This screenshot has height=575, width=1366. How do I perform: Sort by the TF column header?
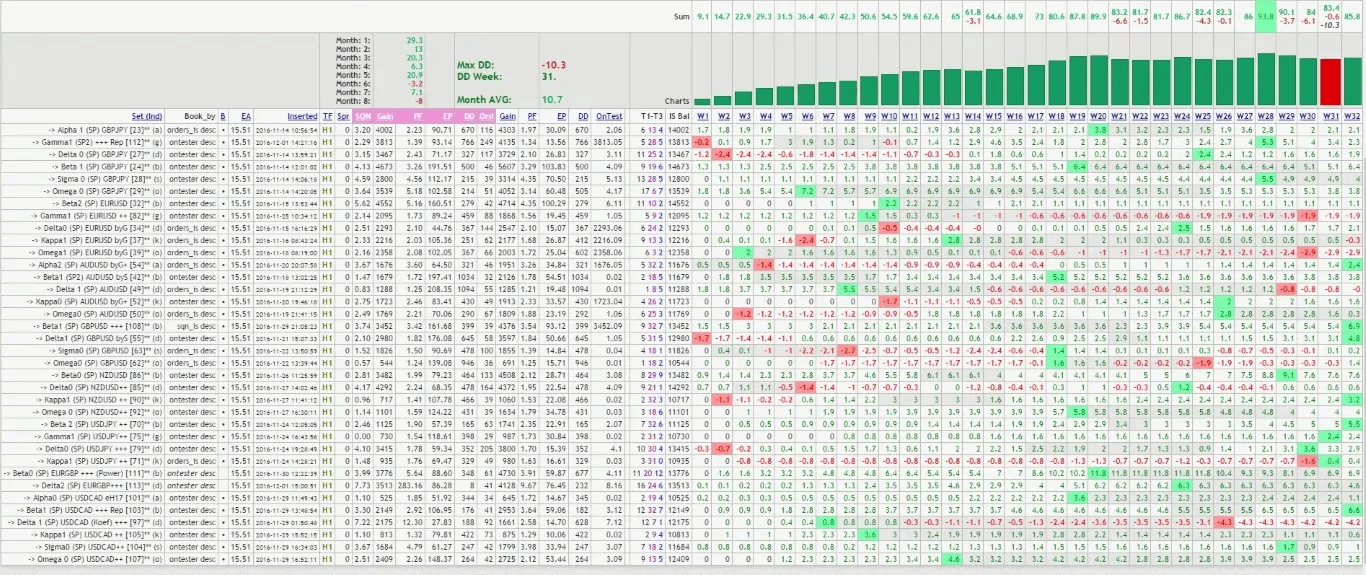pyautogui.click(x=327, y=117)
